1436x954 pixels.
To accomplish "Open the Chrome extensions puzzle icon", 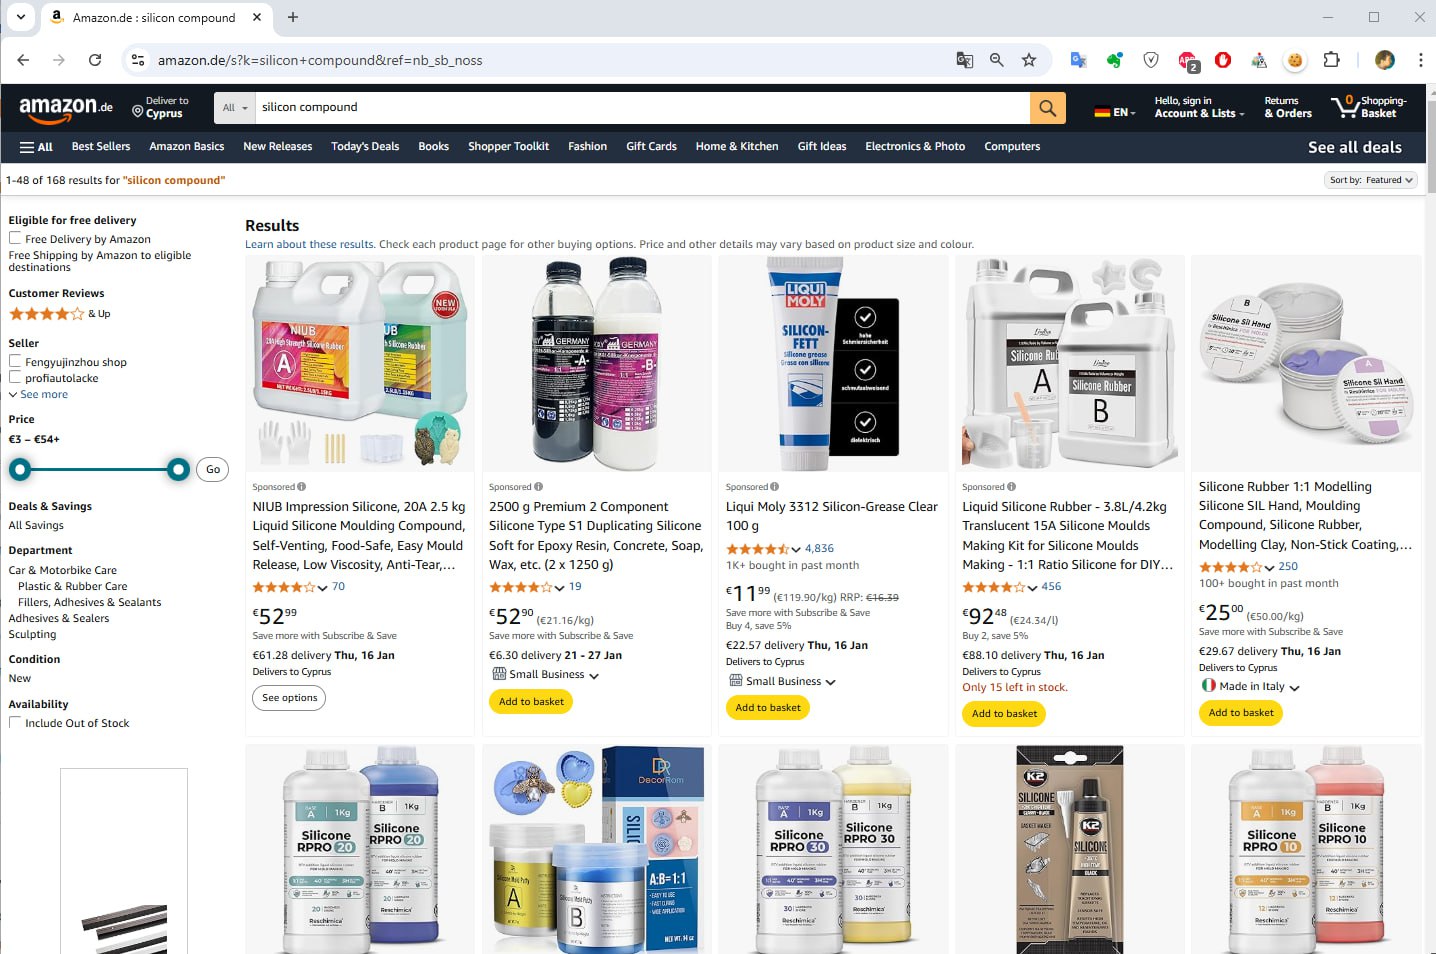I will tap(1331, 60).
